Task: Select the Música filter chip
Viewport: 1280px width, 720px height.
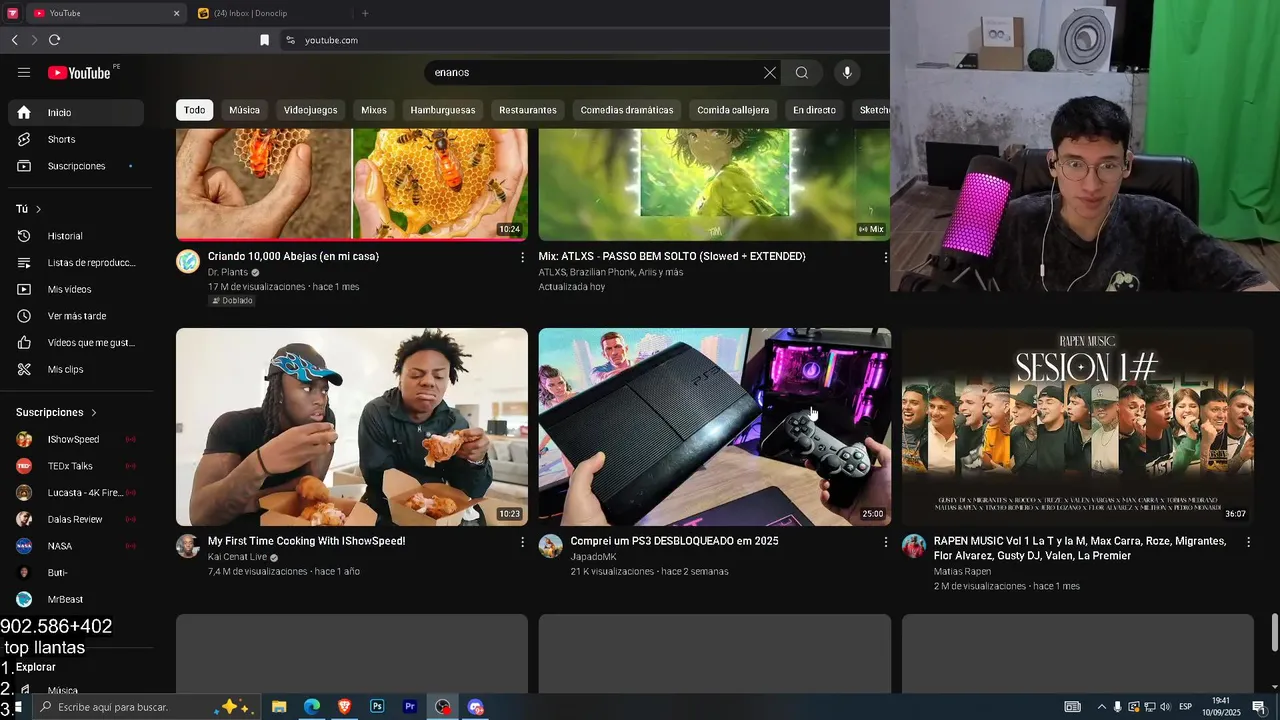Action: point(244,110)
